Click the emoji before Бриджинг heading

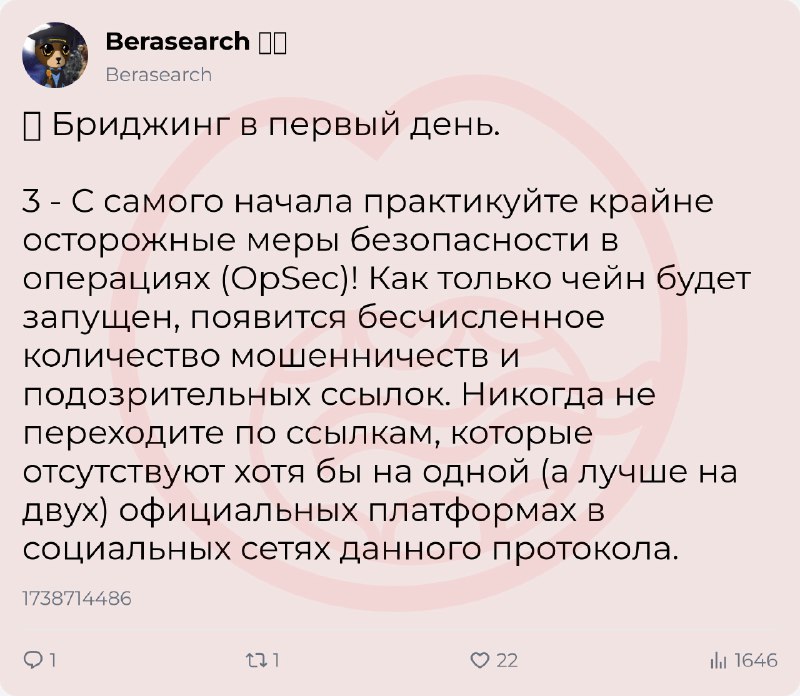tap(32, 127)
